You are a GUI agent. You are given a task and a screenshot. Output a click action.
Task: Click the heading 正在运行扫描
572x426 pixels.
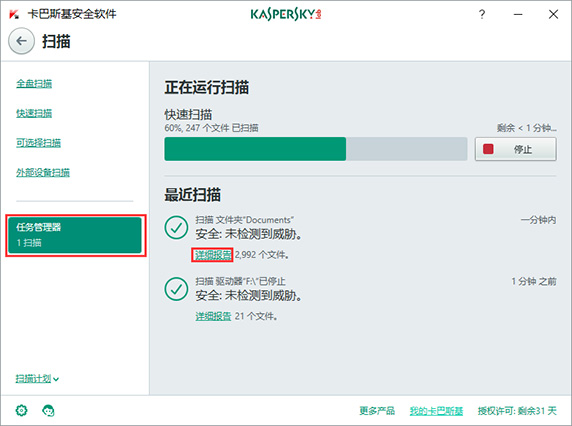pos(206,88)
